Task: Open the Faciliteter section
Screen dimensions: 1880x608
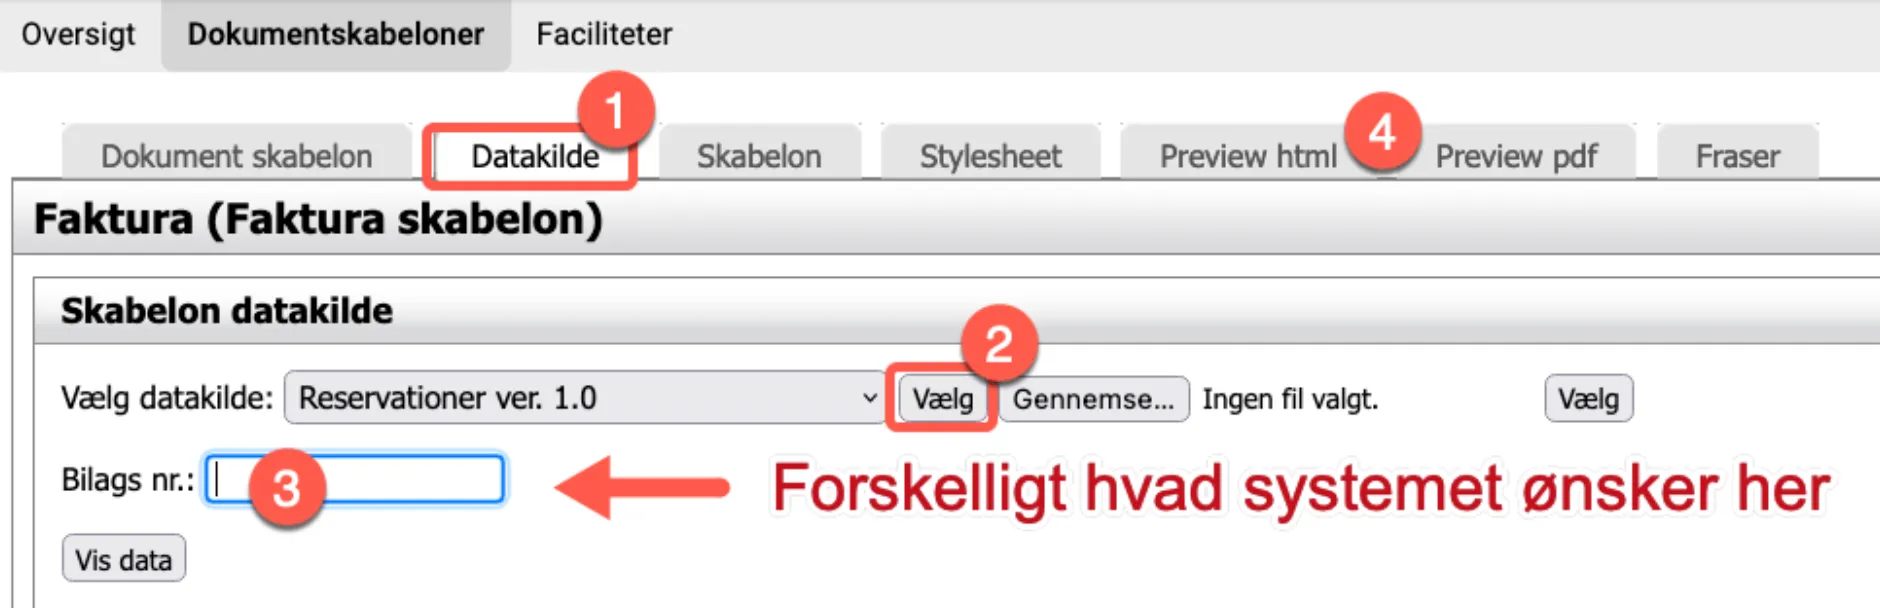Action: 604,34
